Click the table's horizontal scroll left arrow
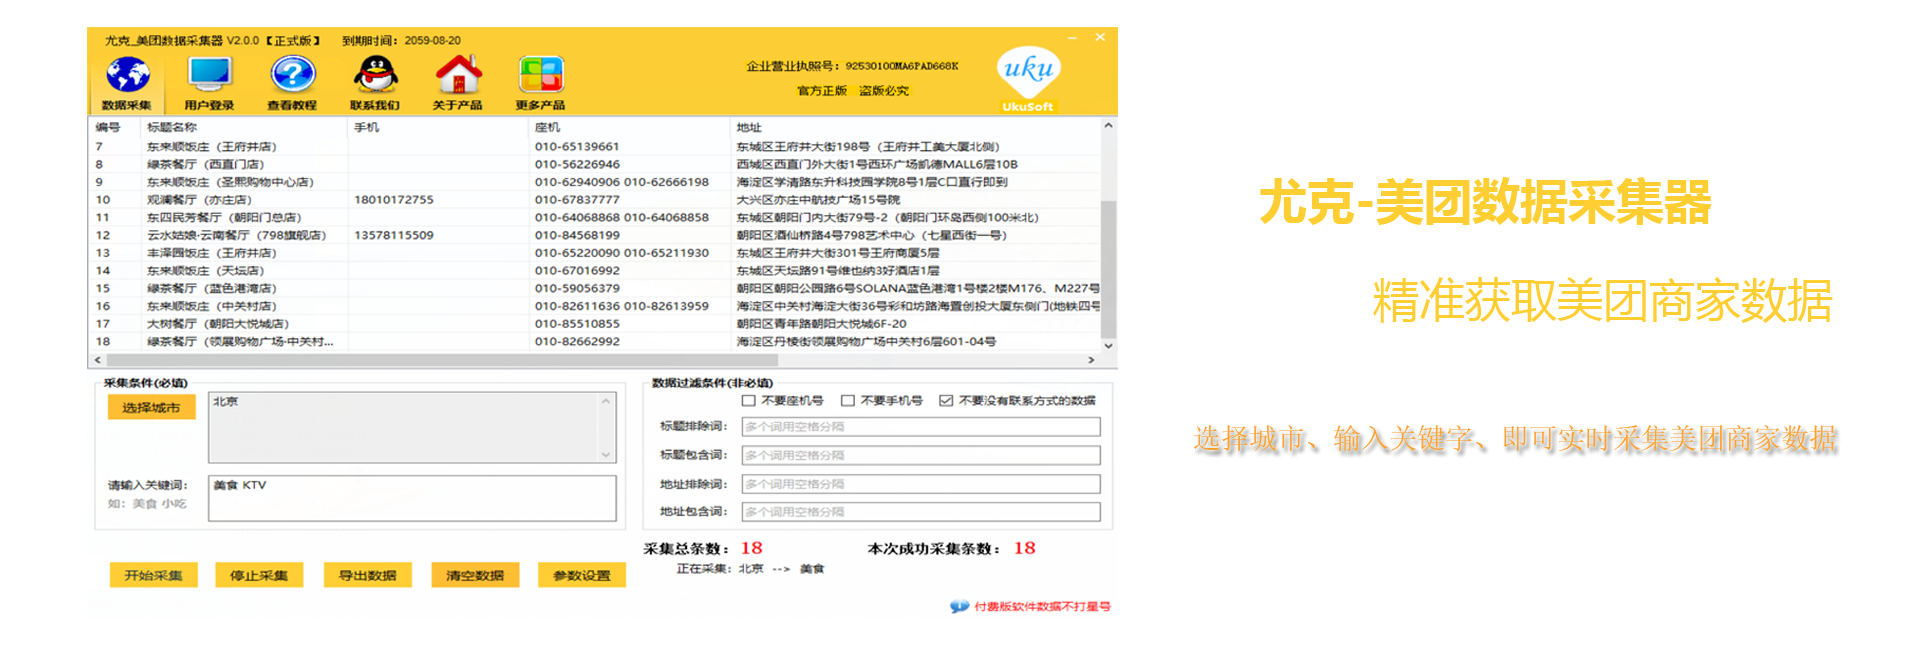 tap(97, 359)
